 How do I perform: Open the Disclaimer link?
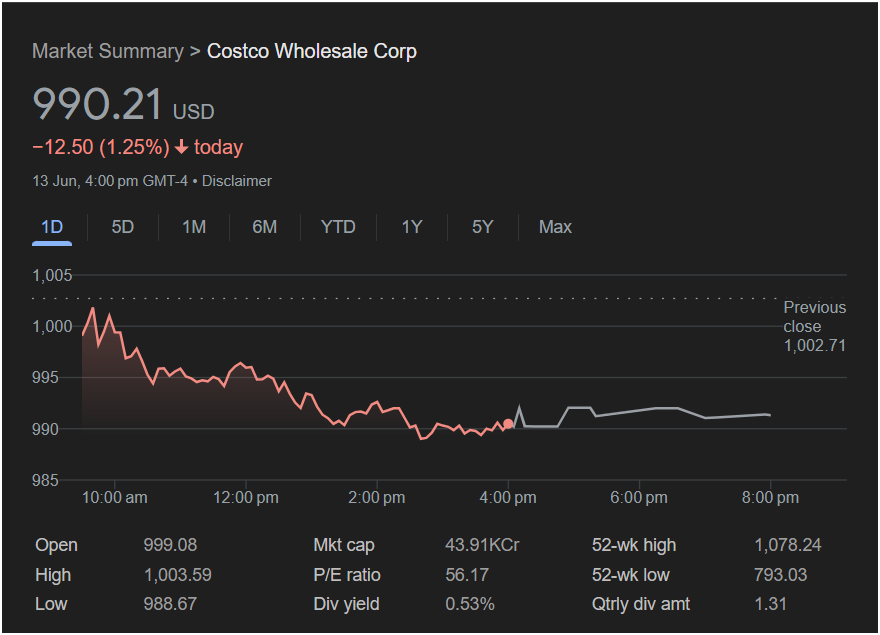(x=237, y=181)
